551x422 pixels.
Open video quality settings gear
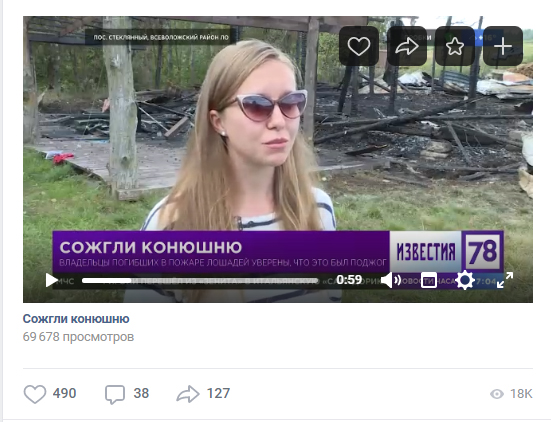tap(465, 280)
